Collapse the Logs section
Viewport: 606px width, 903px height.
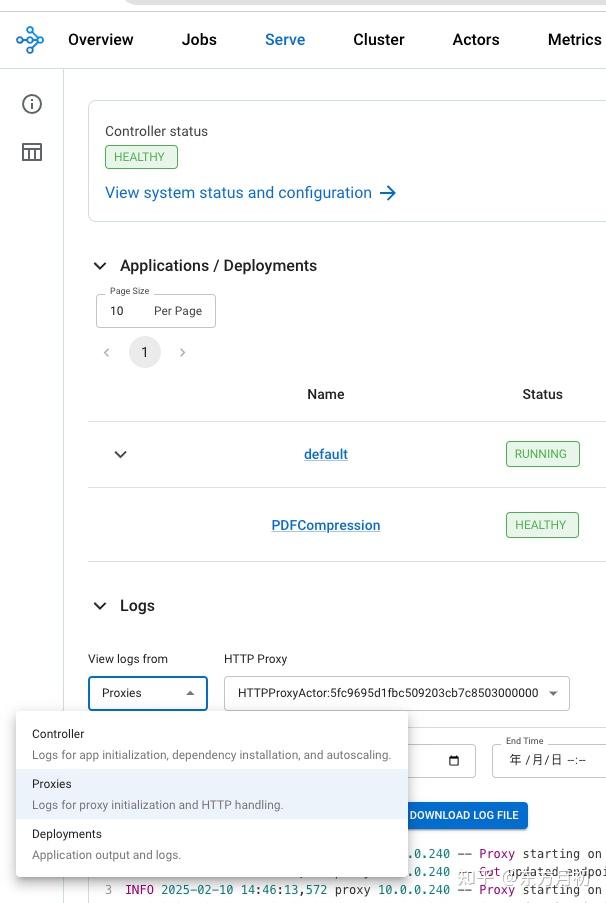point(100,605)
